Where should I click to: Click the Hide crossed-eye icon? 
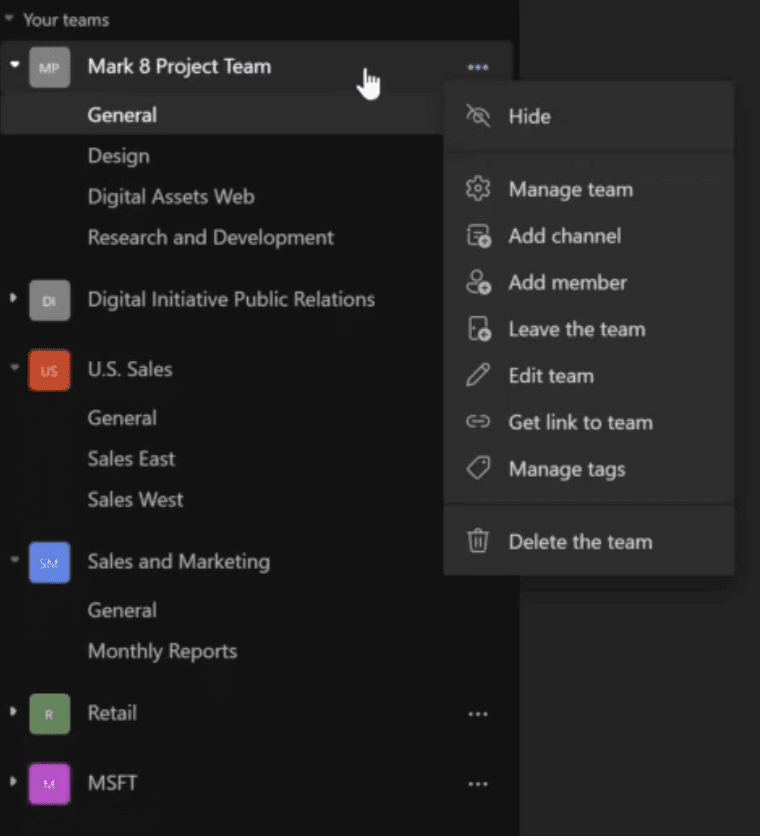pyautogui.click(x=478, y=116)
